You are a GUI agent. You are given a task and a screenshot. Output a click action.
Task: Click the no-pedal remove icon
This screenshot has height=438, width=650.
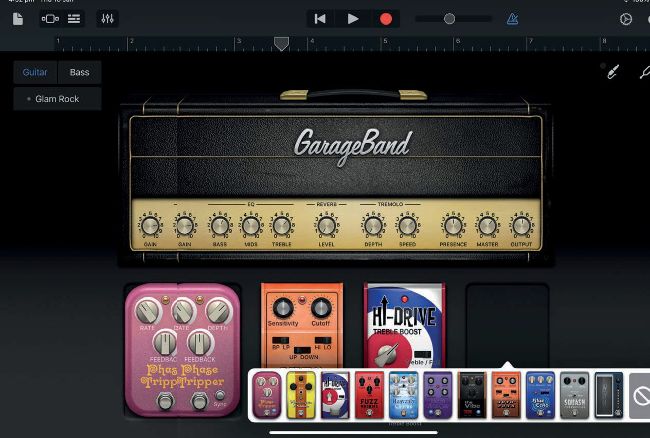(640, 396)
